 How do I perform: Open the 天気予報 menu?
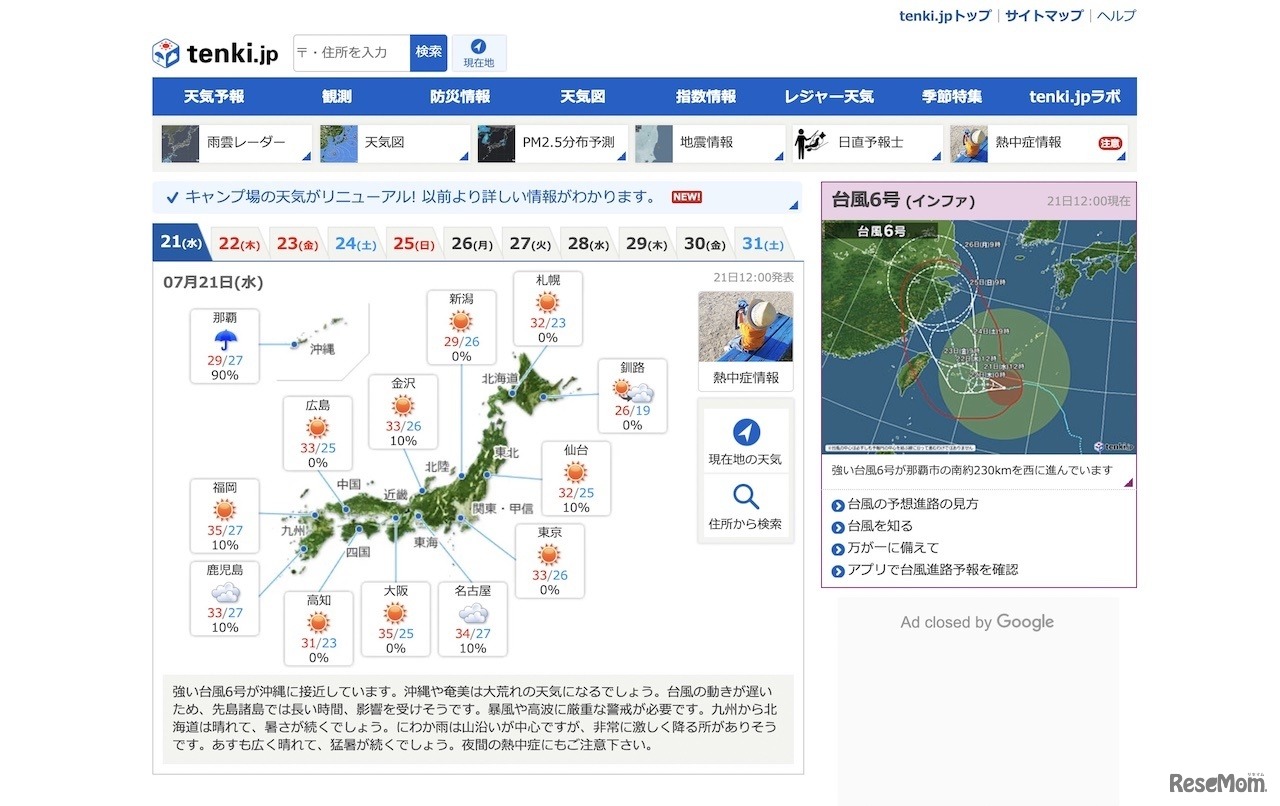point(212,96)
